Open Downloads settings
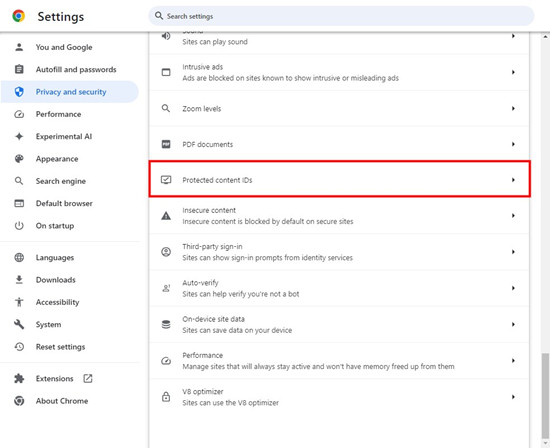This screenshot has height=448, width=550. (69, 280)
